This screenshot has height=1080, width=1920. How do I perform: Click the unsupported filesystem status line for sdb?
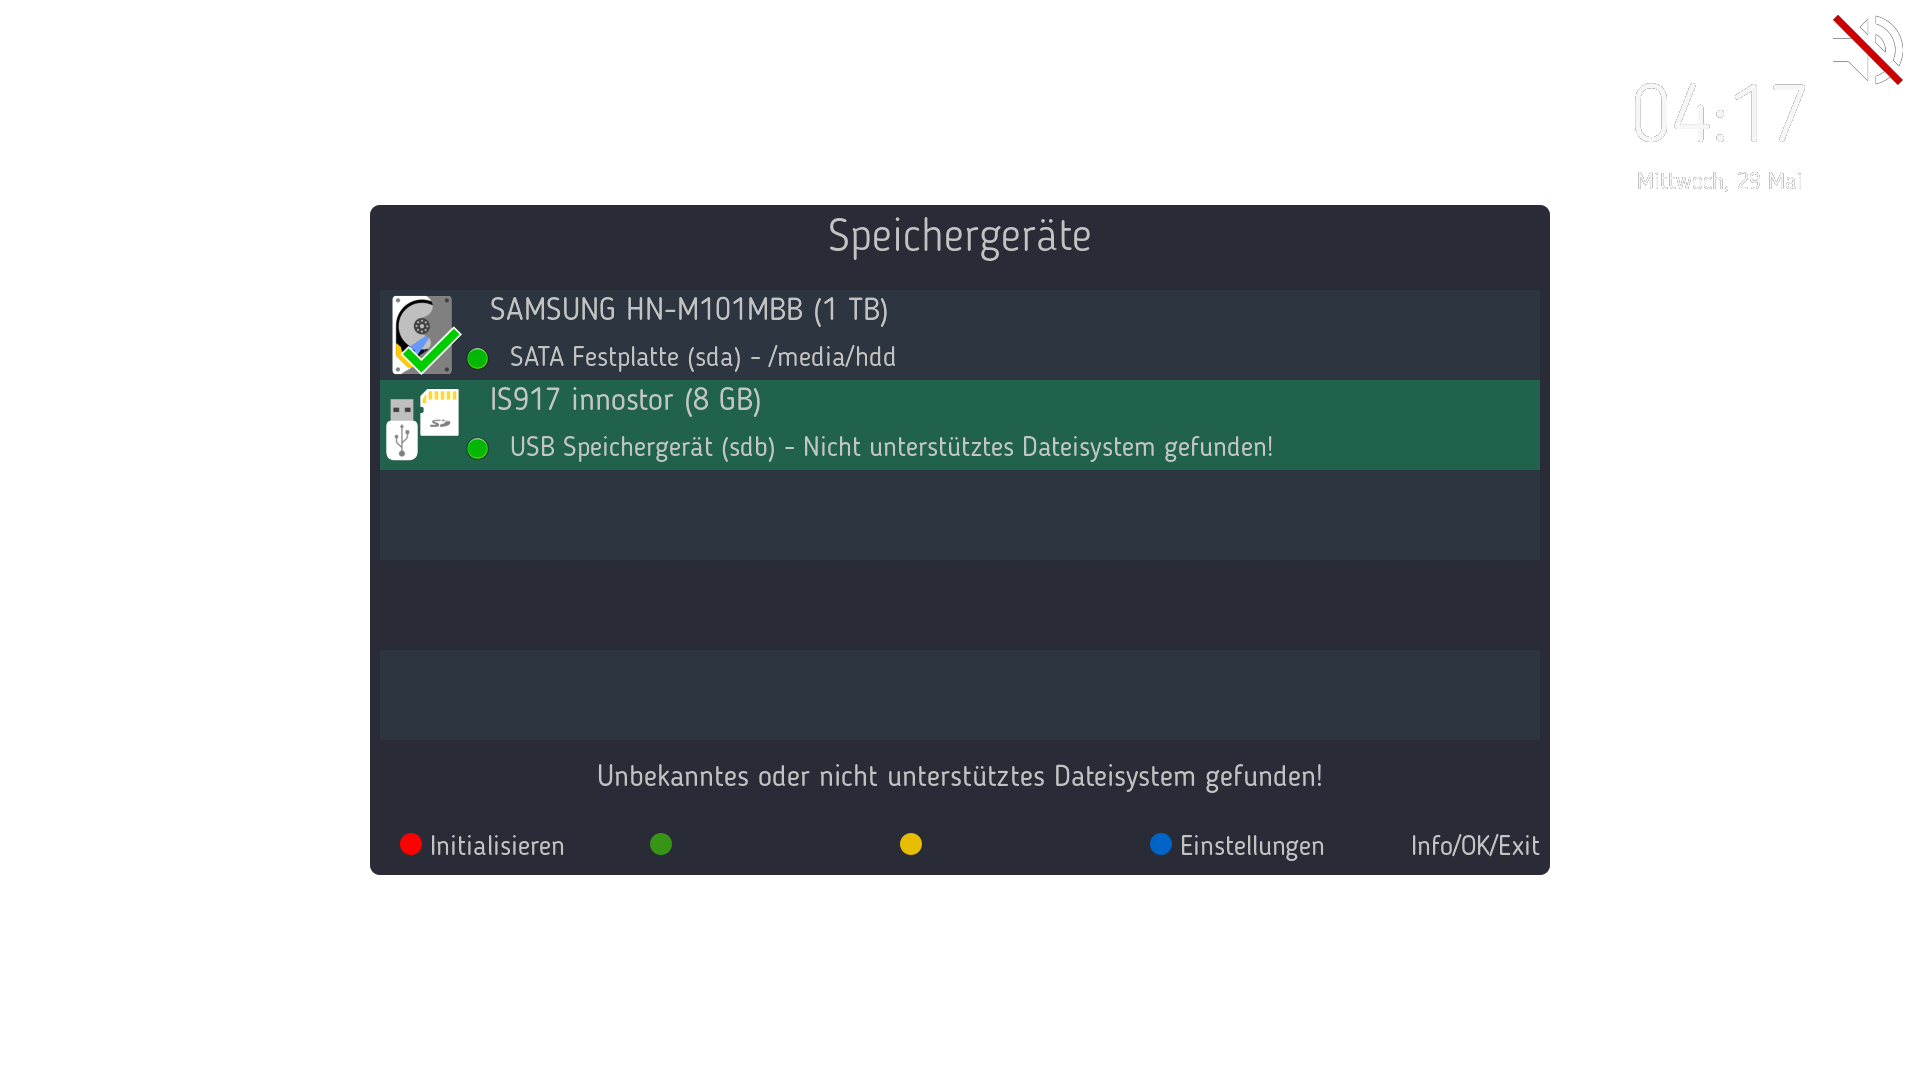[x=890, y=447]
